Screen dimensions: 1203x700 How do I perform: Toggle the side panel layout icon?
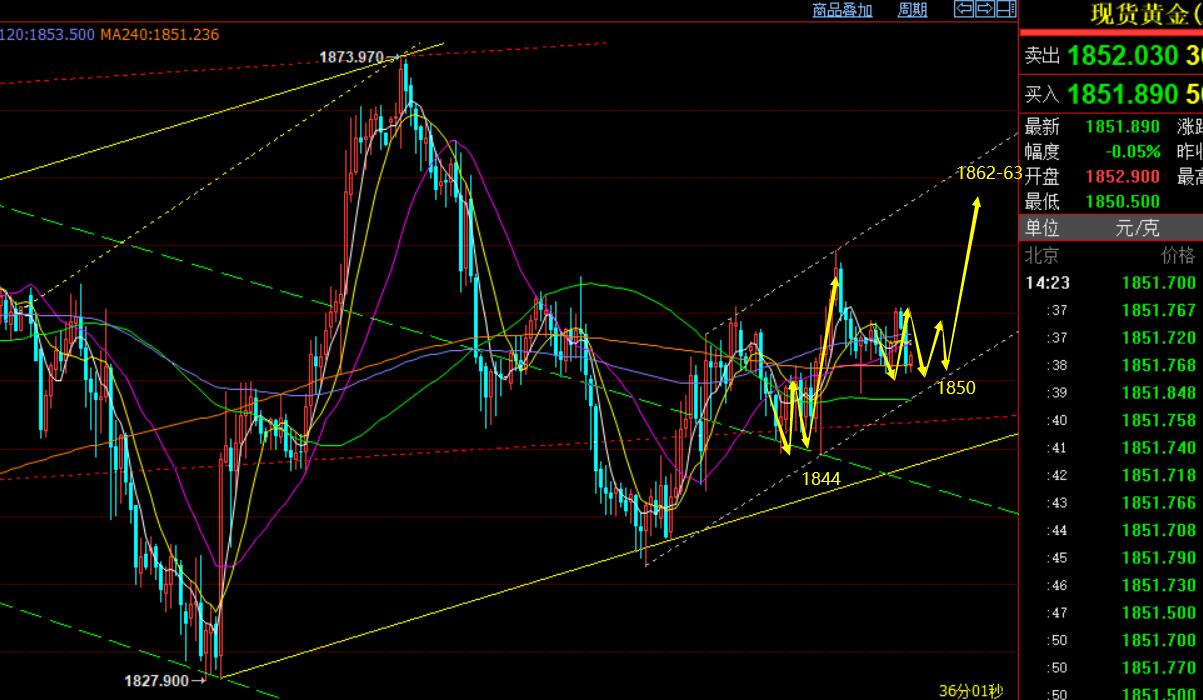[1005, 9]
